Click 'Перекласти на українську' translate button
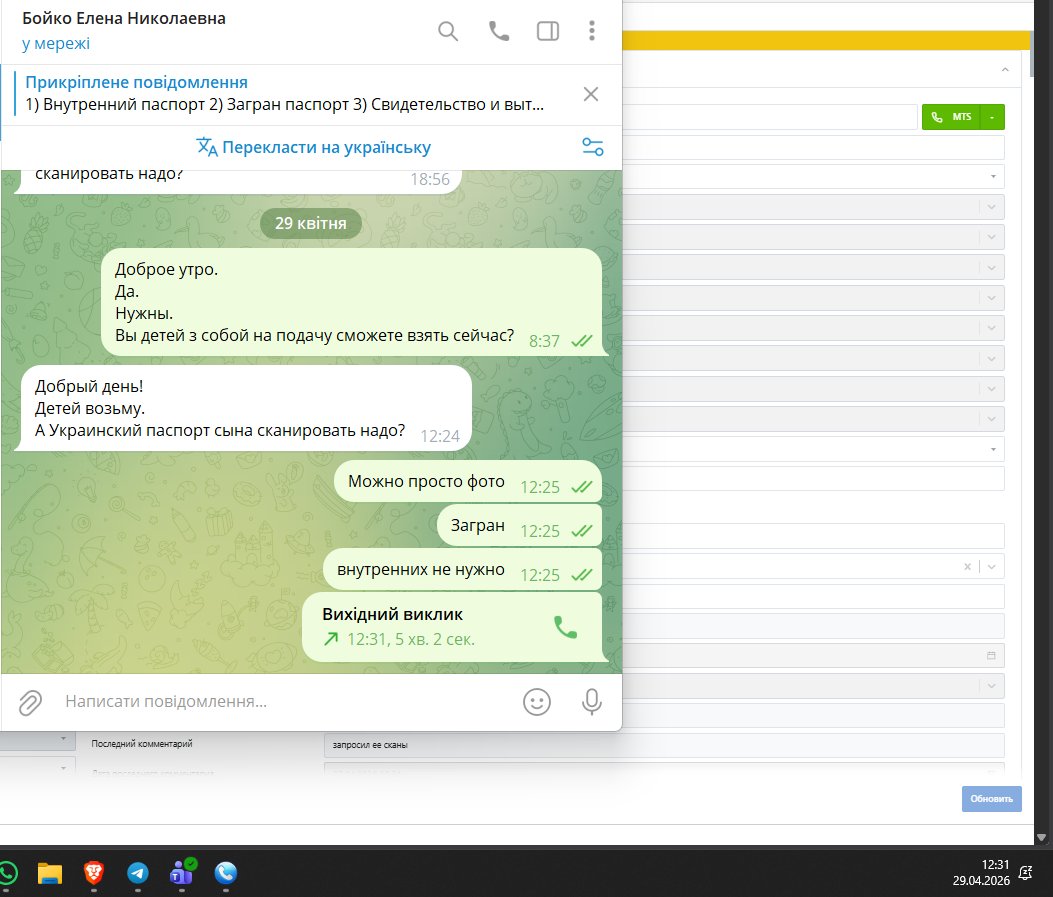Viewport: 1053px width, 897px height. pos(314,147)
